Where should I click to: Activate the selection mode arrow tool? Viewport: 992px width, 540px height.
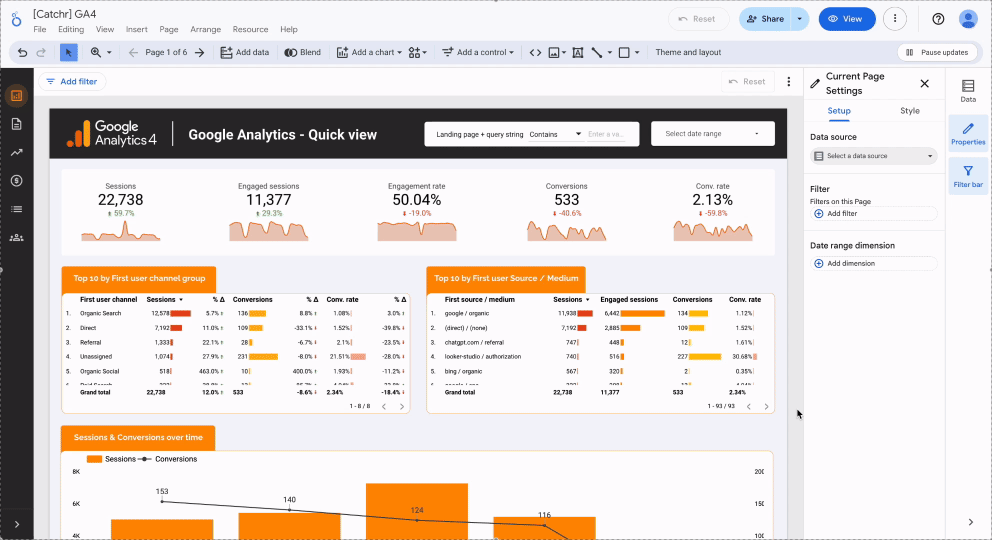click(68, 52)
